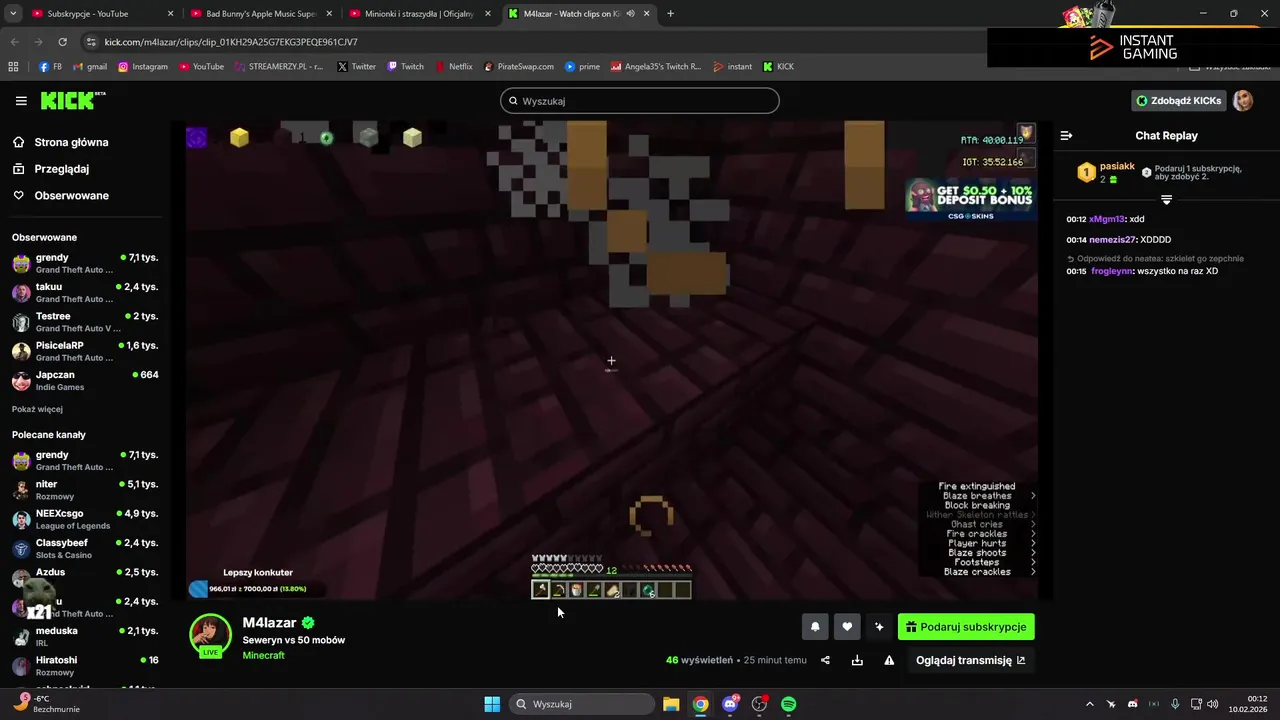The width and height of the screenshot is (1280, 720).
Task: Click the browser address bar URL
Action: click(x=231, y=42)
